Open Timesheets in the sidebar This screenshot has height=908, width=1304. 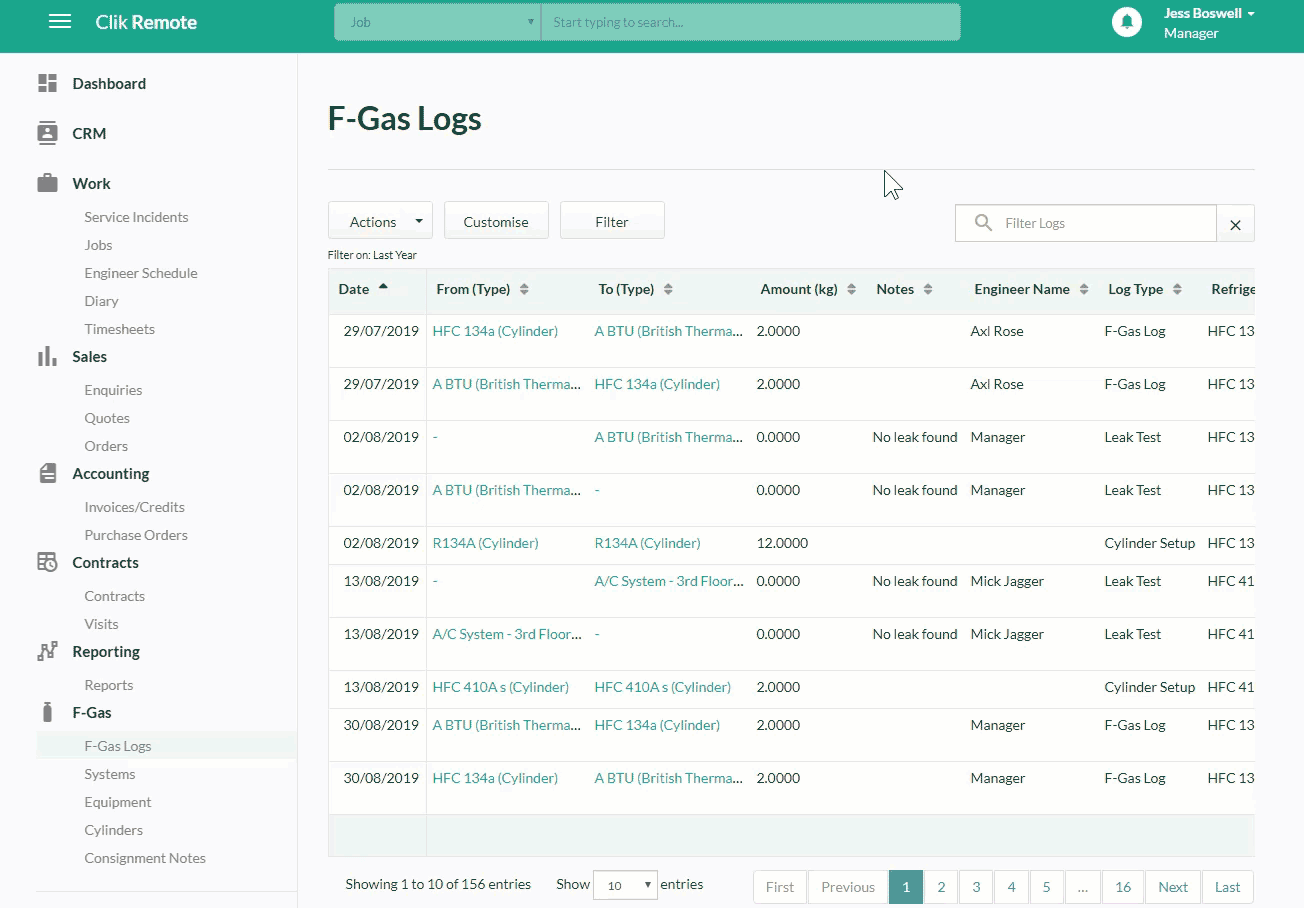tap(119, 329)
